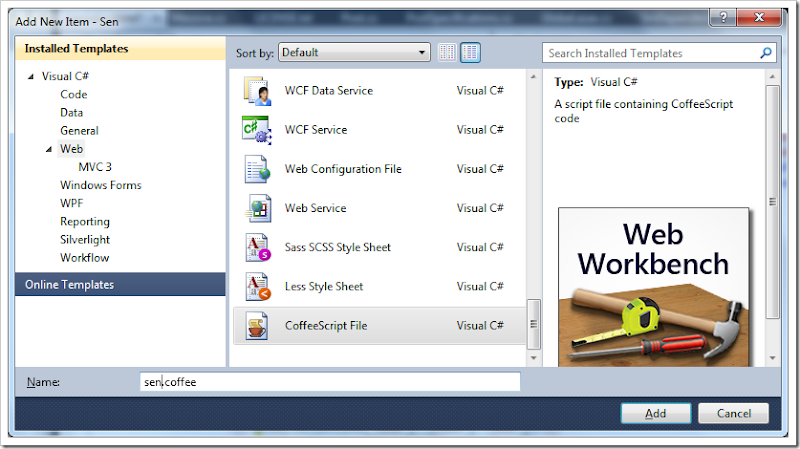Open the Installed Templates section header
The height and width of the screenshot is (449, 800).
[x=120, y=48]
